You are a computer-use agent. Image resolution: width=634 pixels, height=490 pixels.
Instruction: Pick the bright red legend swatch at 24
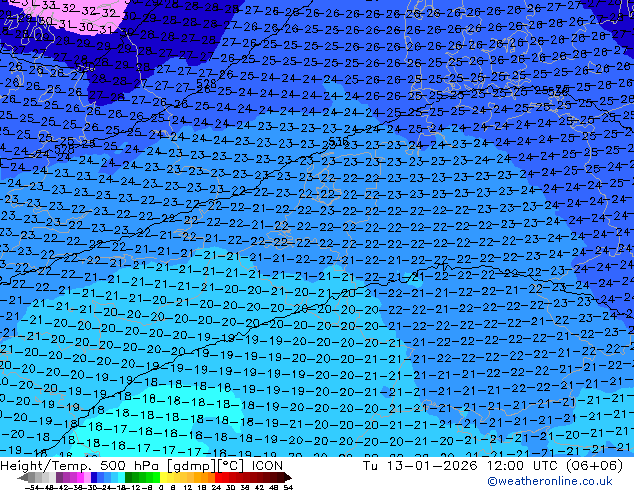click(x=218, y=478)
